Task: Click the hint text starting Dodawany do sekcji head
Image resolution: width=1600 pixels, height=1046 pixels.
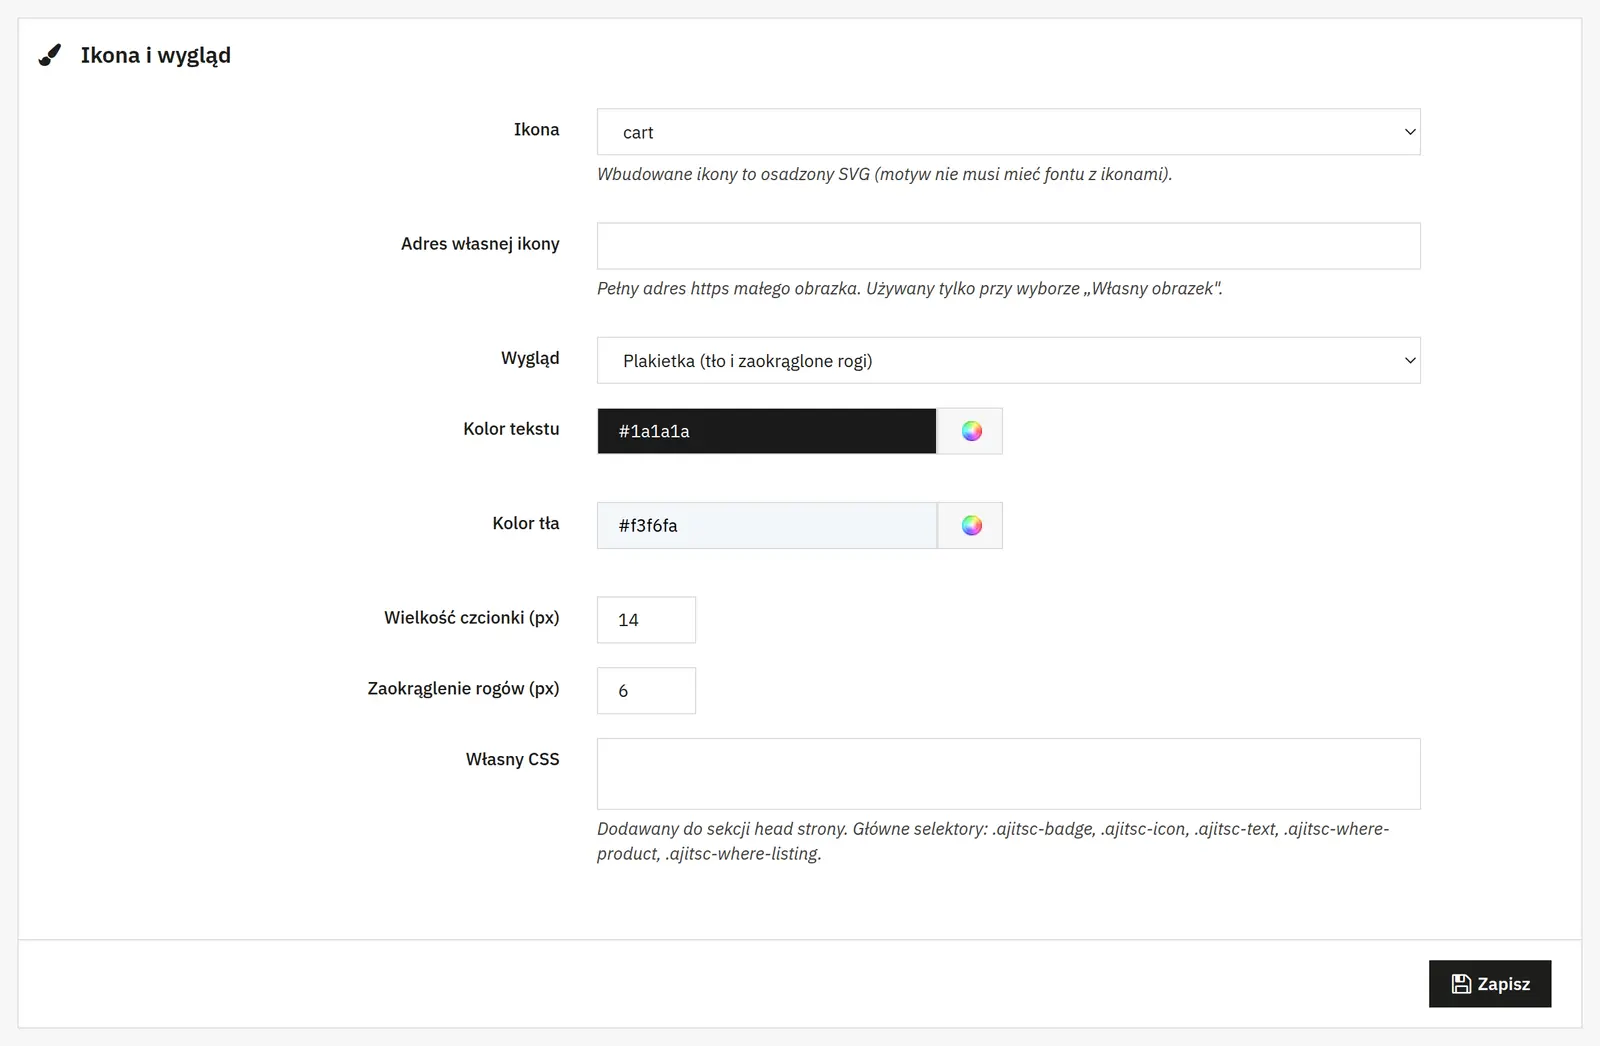Action: point(993,841)
